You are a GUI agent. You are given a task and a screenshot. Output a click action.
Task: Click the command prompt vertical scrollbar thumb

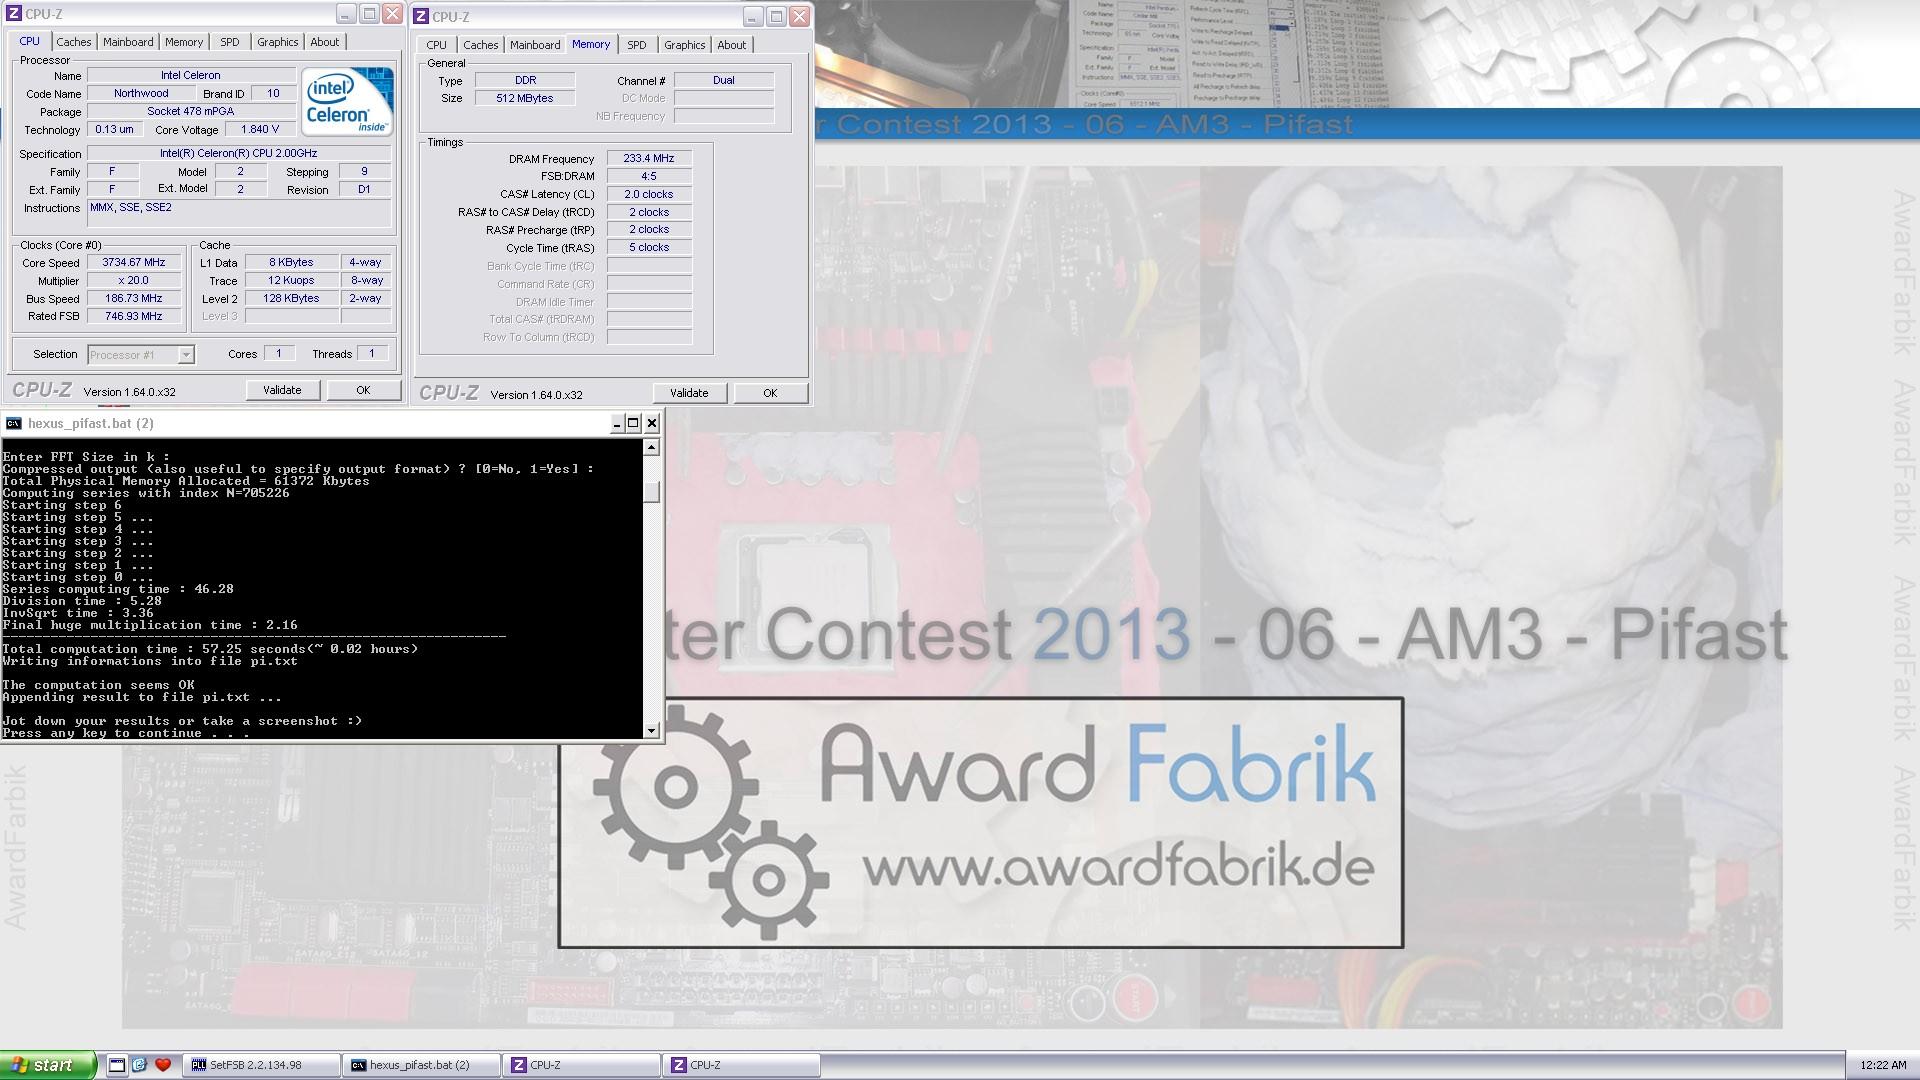click(x=652, y=492)
